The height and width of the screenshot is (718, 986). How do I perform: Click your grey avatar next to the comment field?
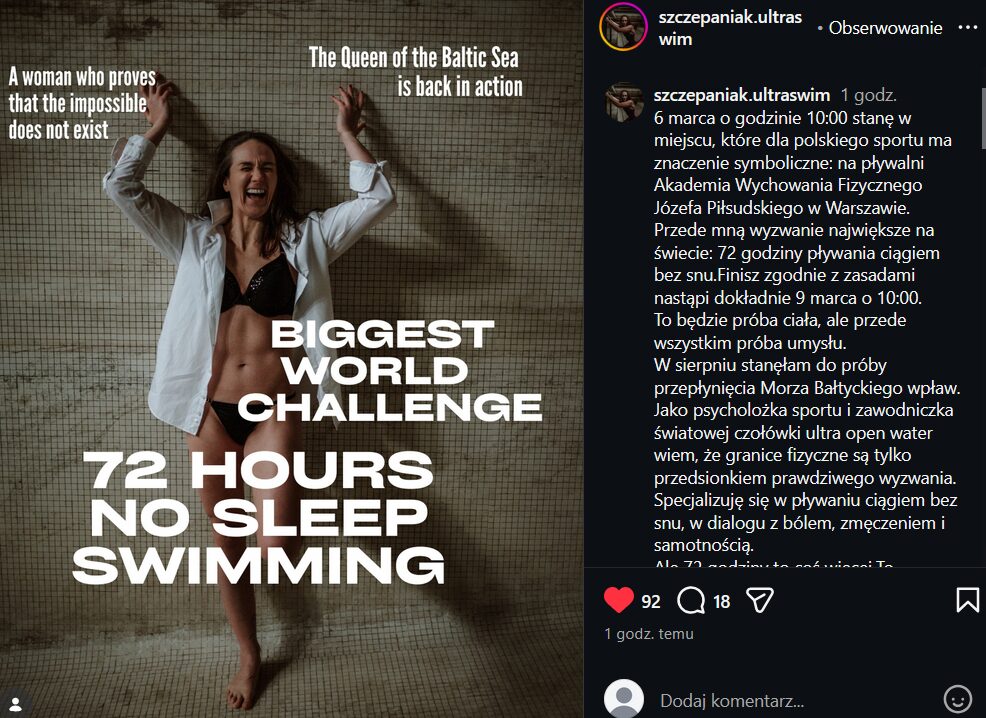point(624,698)
